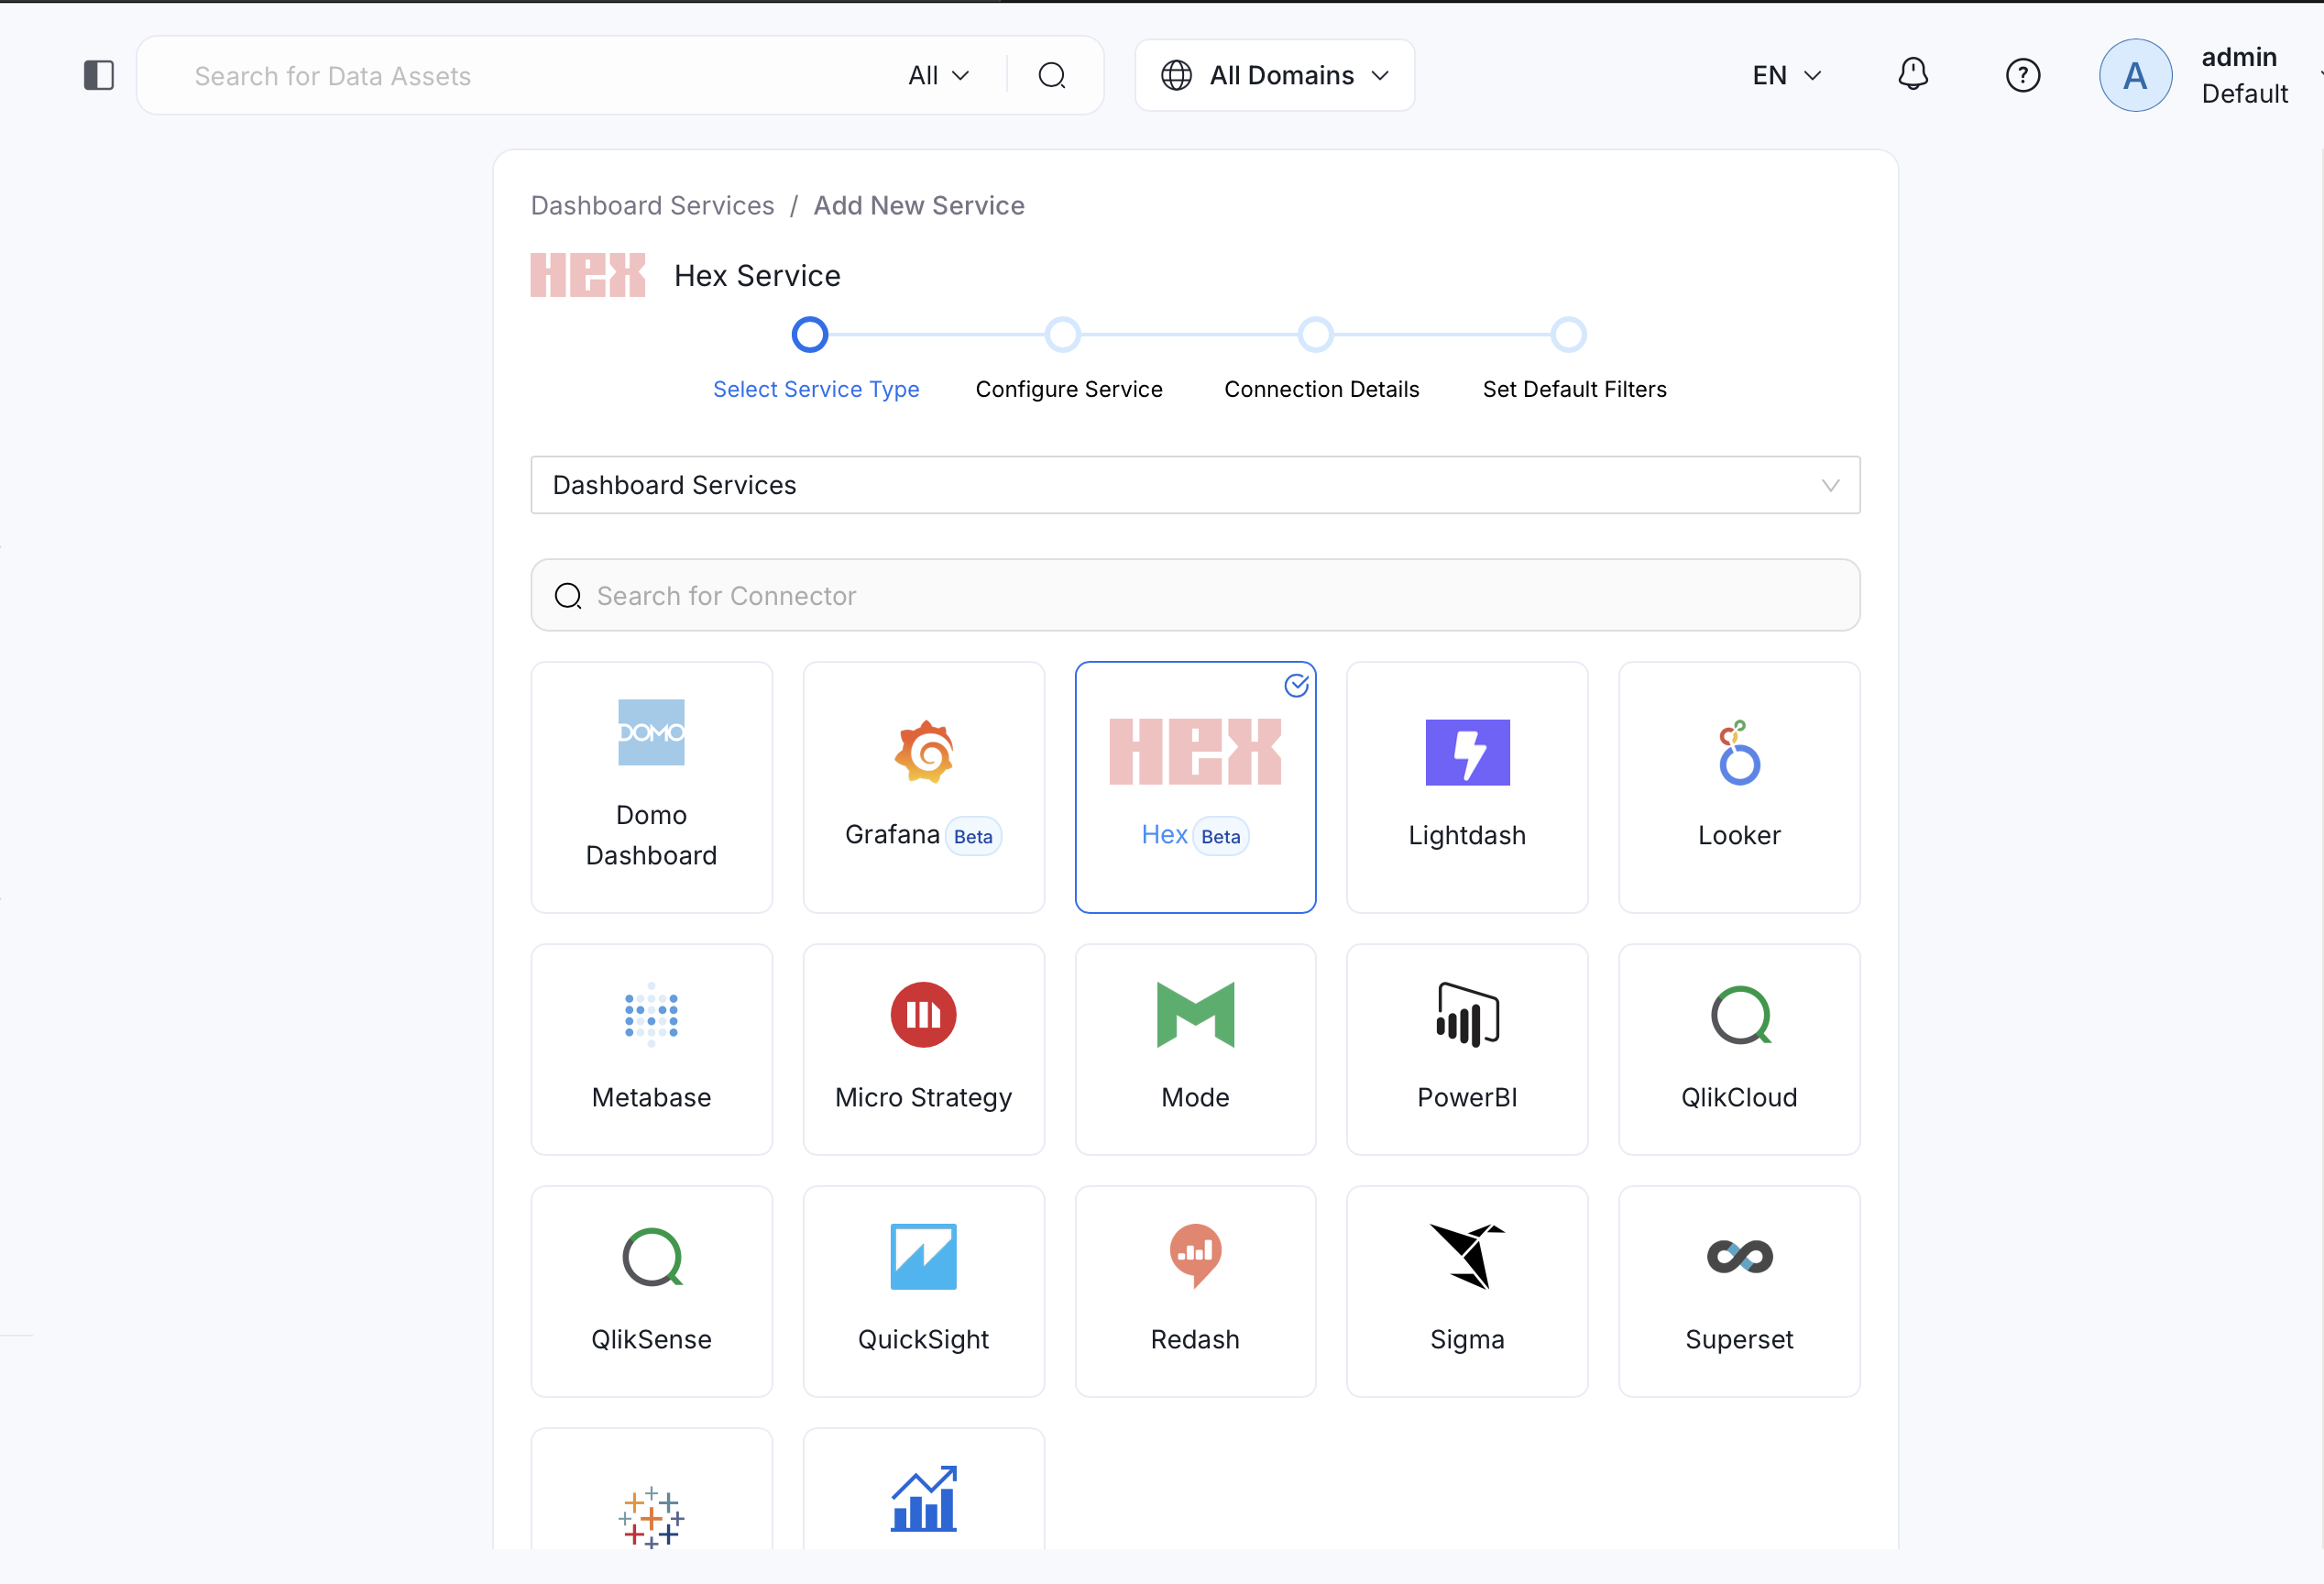The height and width of the screenshot is (1584, 2324).
Task: Select the Grafana connector card
Action: click(x=923, y=787)
